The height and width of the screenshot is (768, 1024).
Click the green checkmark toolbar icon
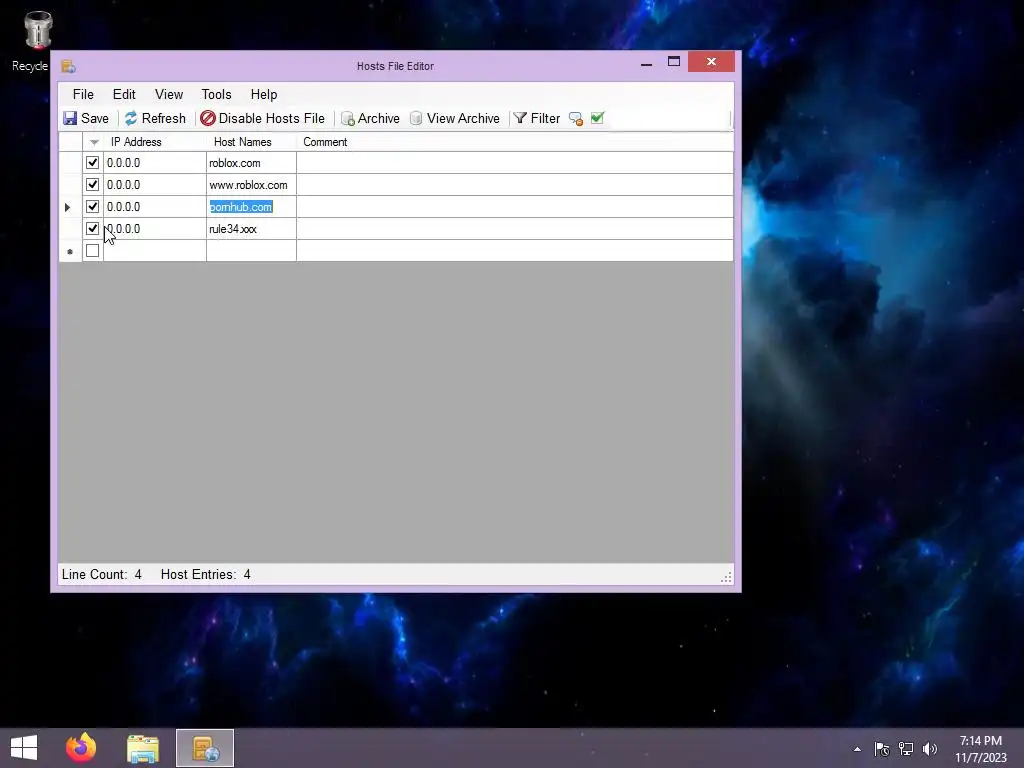(x=597, y=118)
